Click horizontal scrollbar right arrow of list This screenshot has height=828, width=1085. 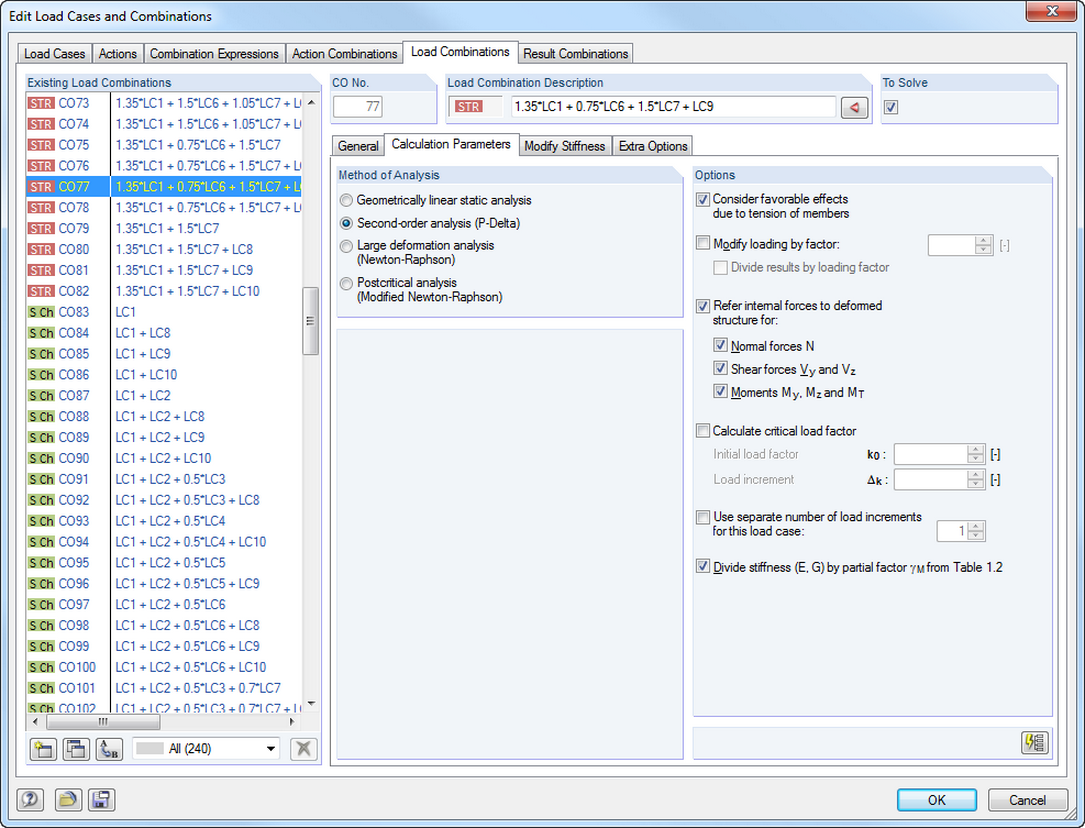tap(292, 721)
